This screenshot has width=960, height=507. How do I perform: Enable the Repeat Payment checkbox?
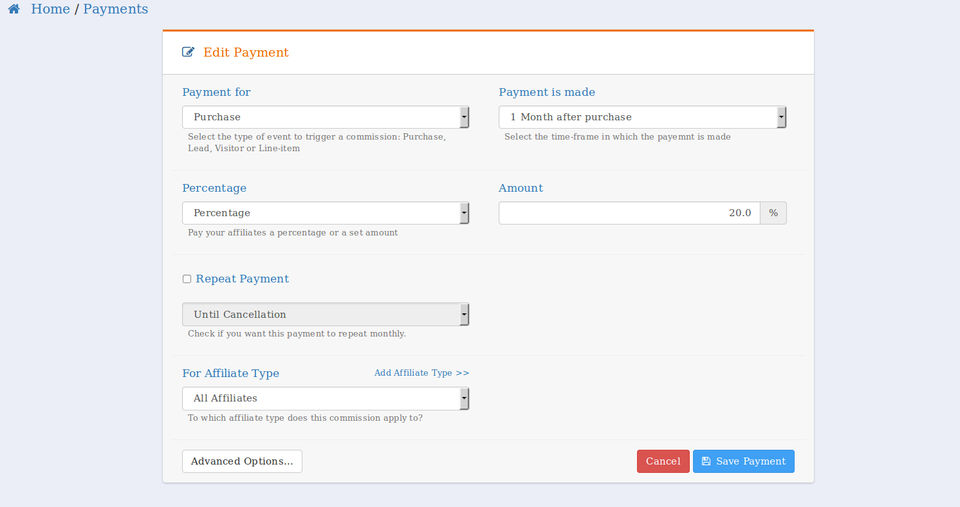[187, 279]
